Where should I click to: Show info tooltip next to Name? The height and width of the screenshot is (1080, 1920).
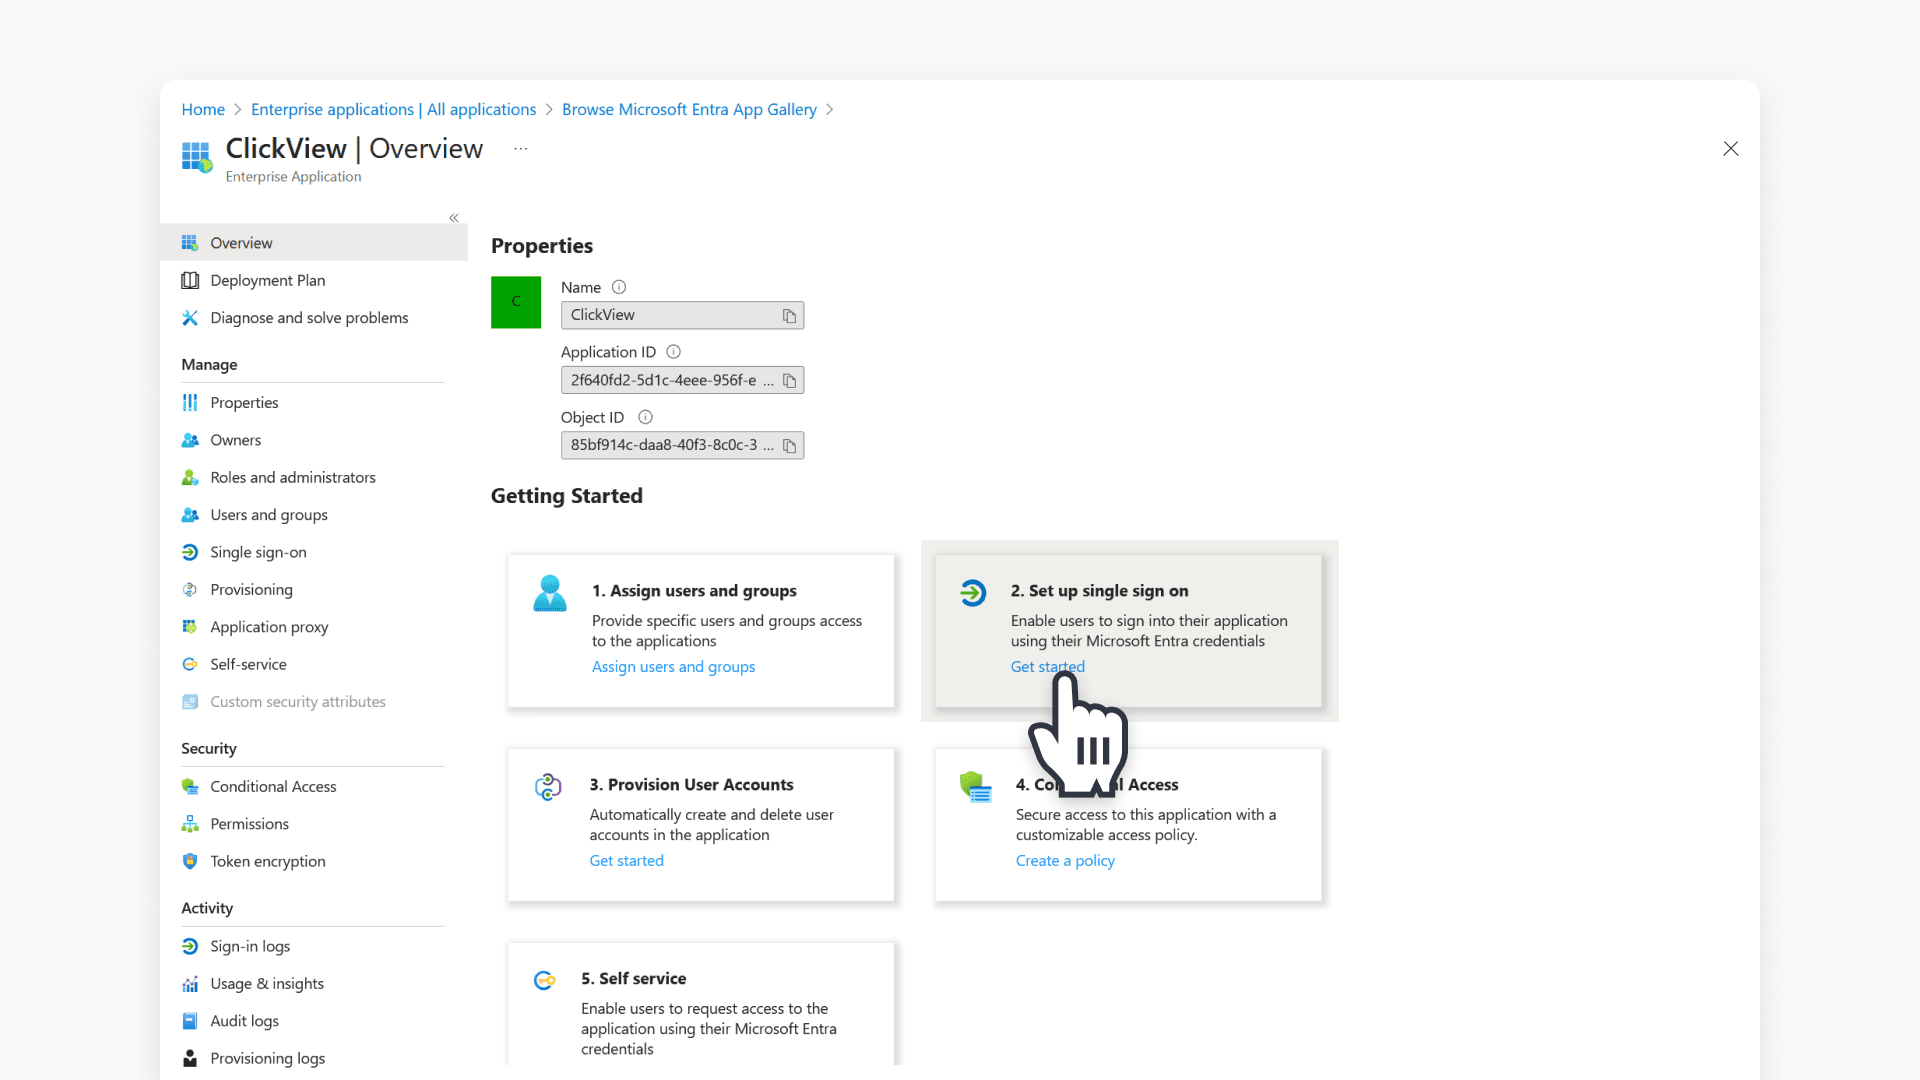pos(619,287)
